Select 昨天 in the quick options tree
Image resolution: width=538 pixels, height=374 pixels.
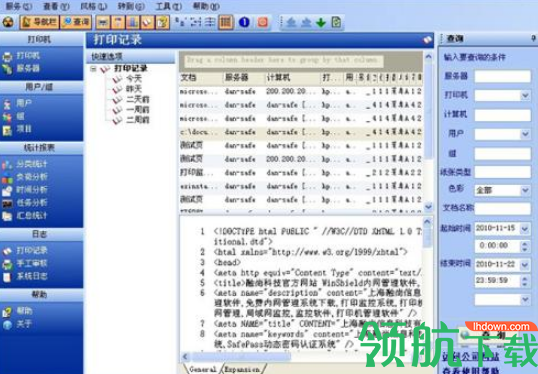[x=133, y=89]
